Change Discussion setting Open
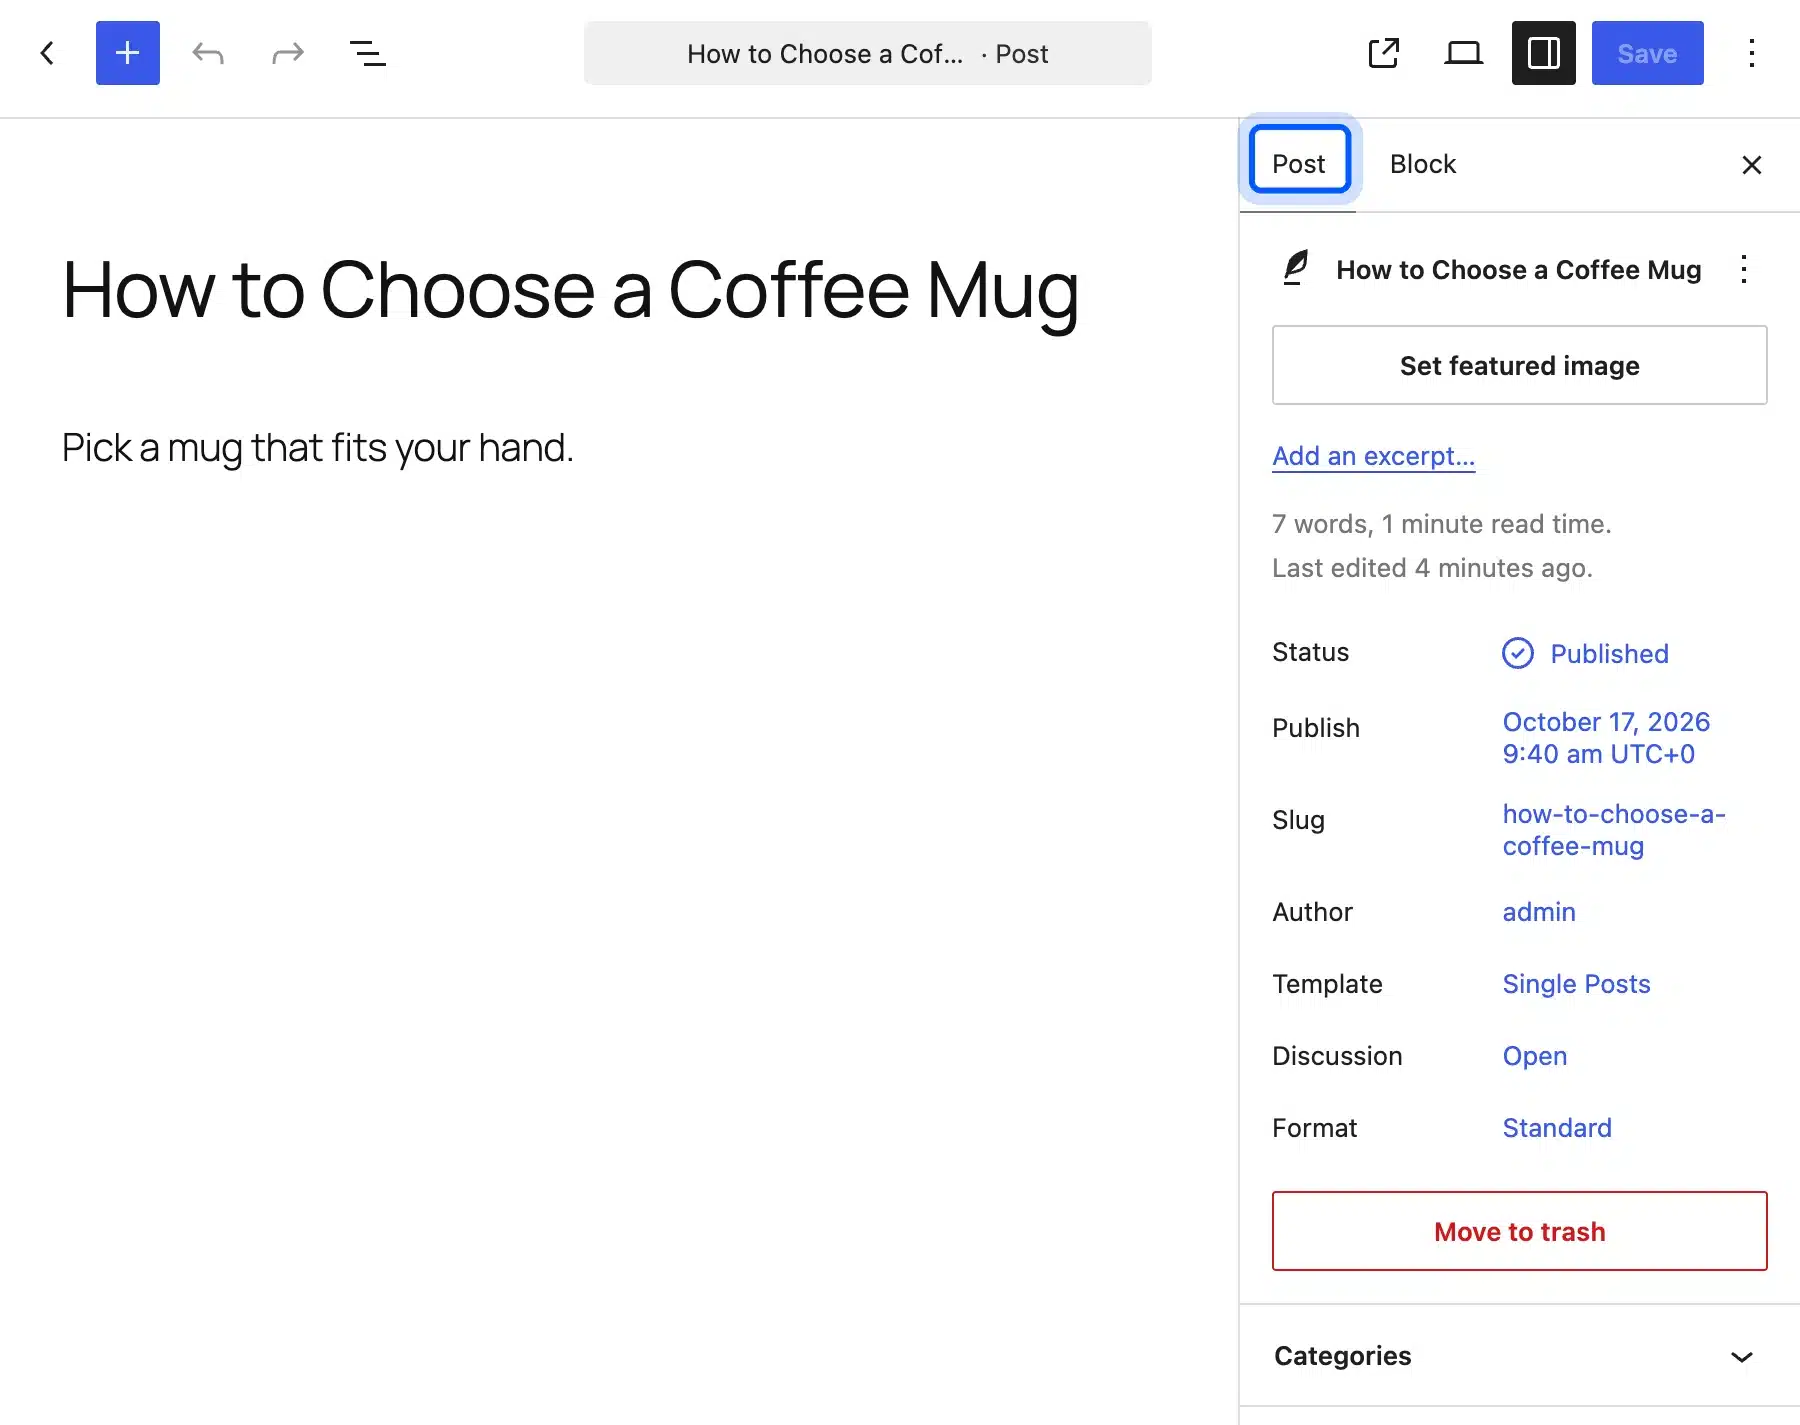Screen dimensions: 1800x1425 (1535, 1056)
